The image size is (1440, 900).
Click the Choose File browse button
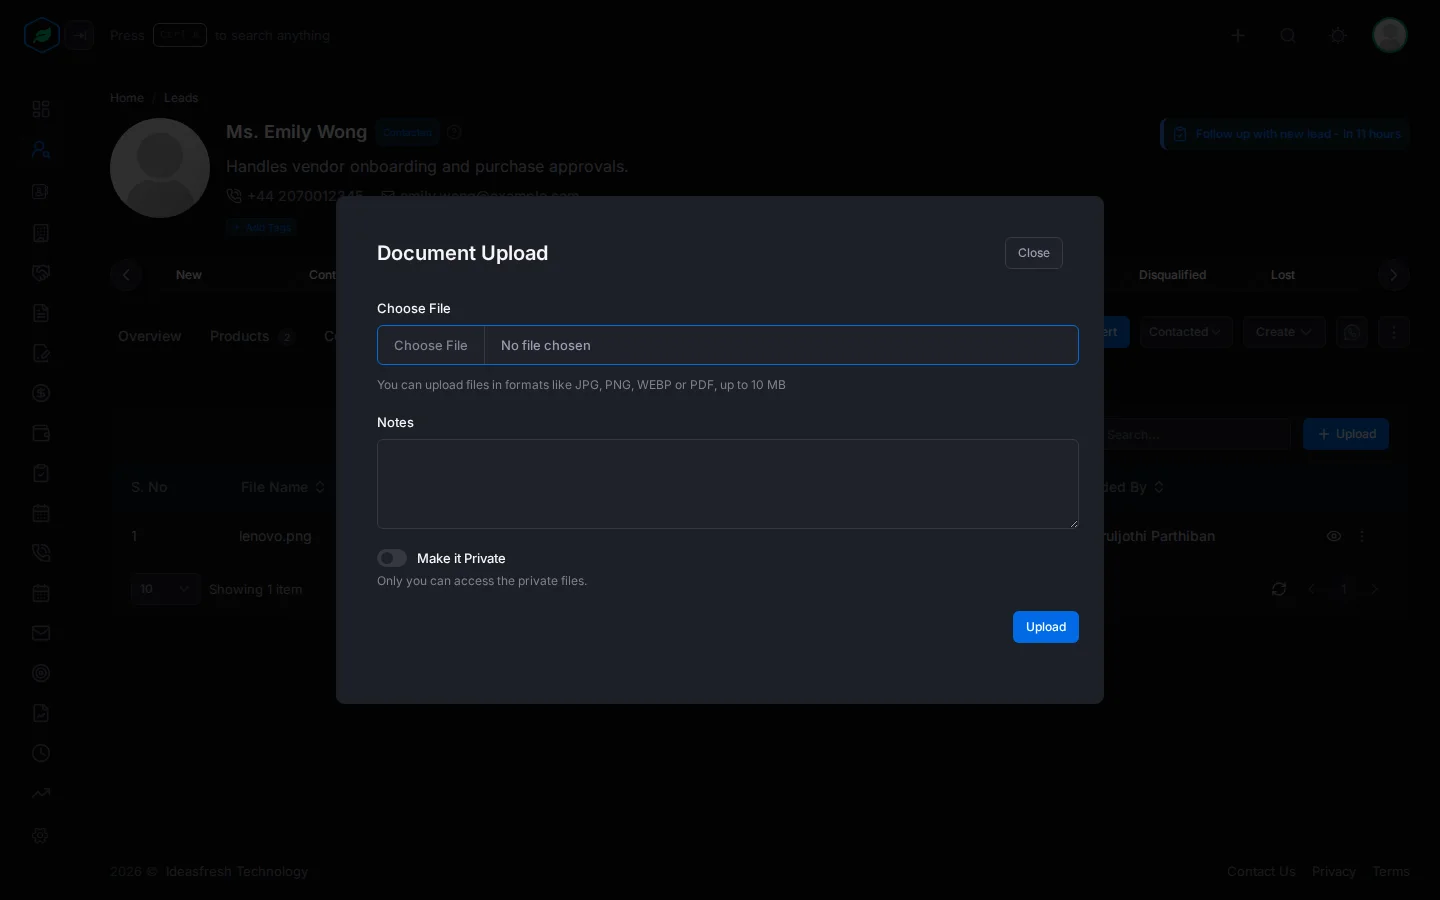431,345
